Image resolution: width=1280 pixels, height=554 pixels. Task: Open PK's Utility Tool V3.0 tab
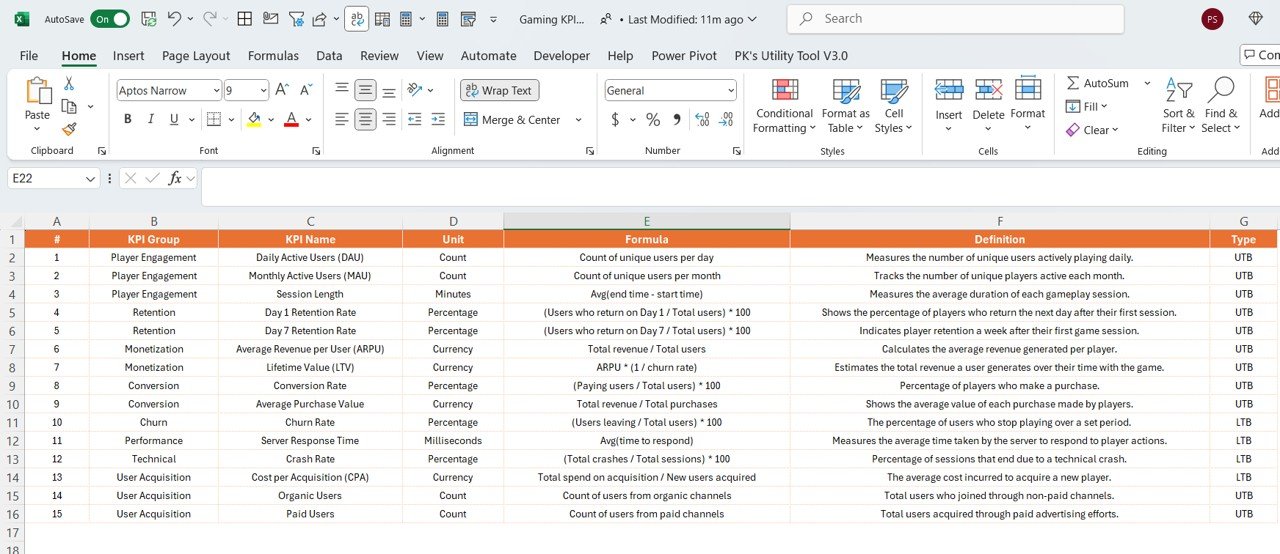click(x=791, y=56)
